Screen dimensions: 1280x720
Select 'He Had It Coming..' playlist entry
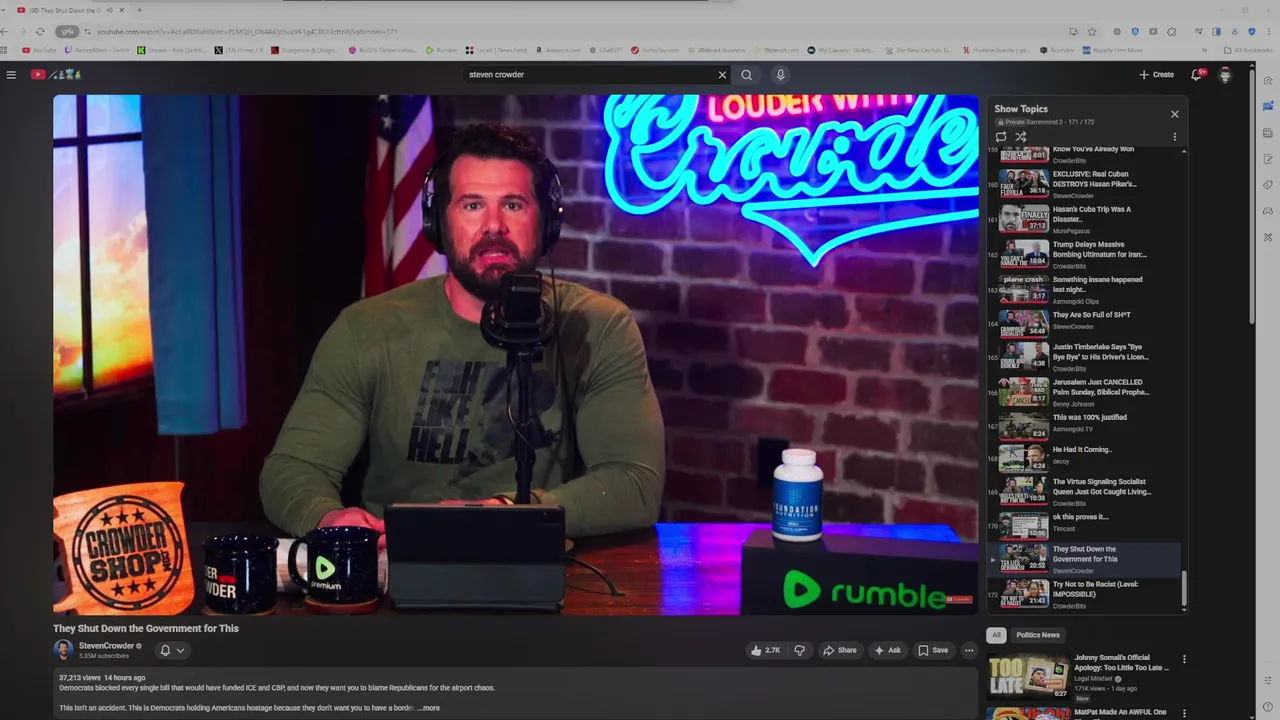tap(1086, 459)
